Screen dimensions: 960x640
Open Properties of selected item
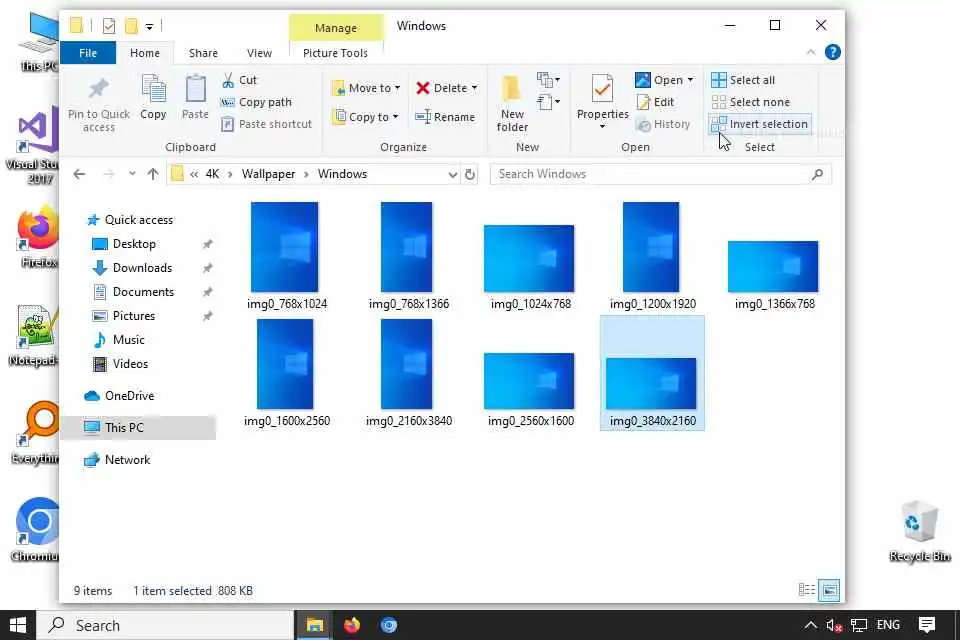click(x=602, y=102)
